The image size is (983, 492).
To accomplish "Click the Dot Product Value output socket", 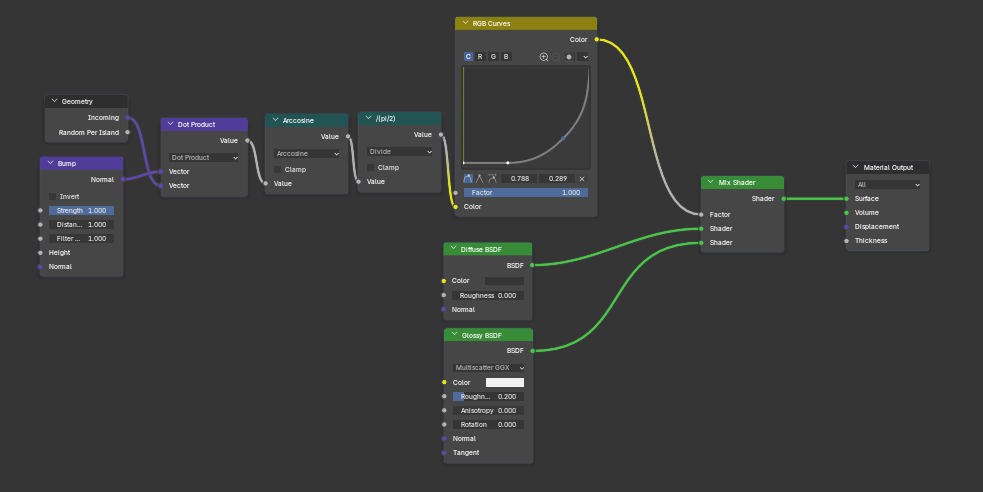I will pyautogui.click(x=247, y=140).
